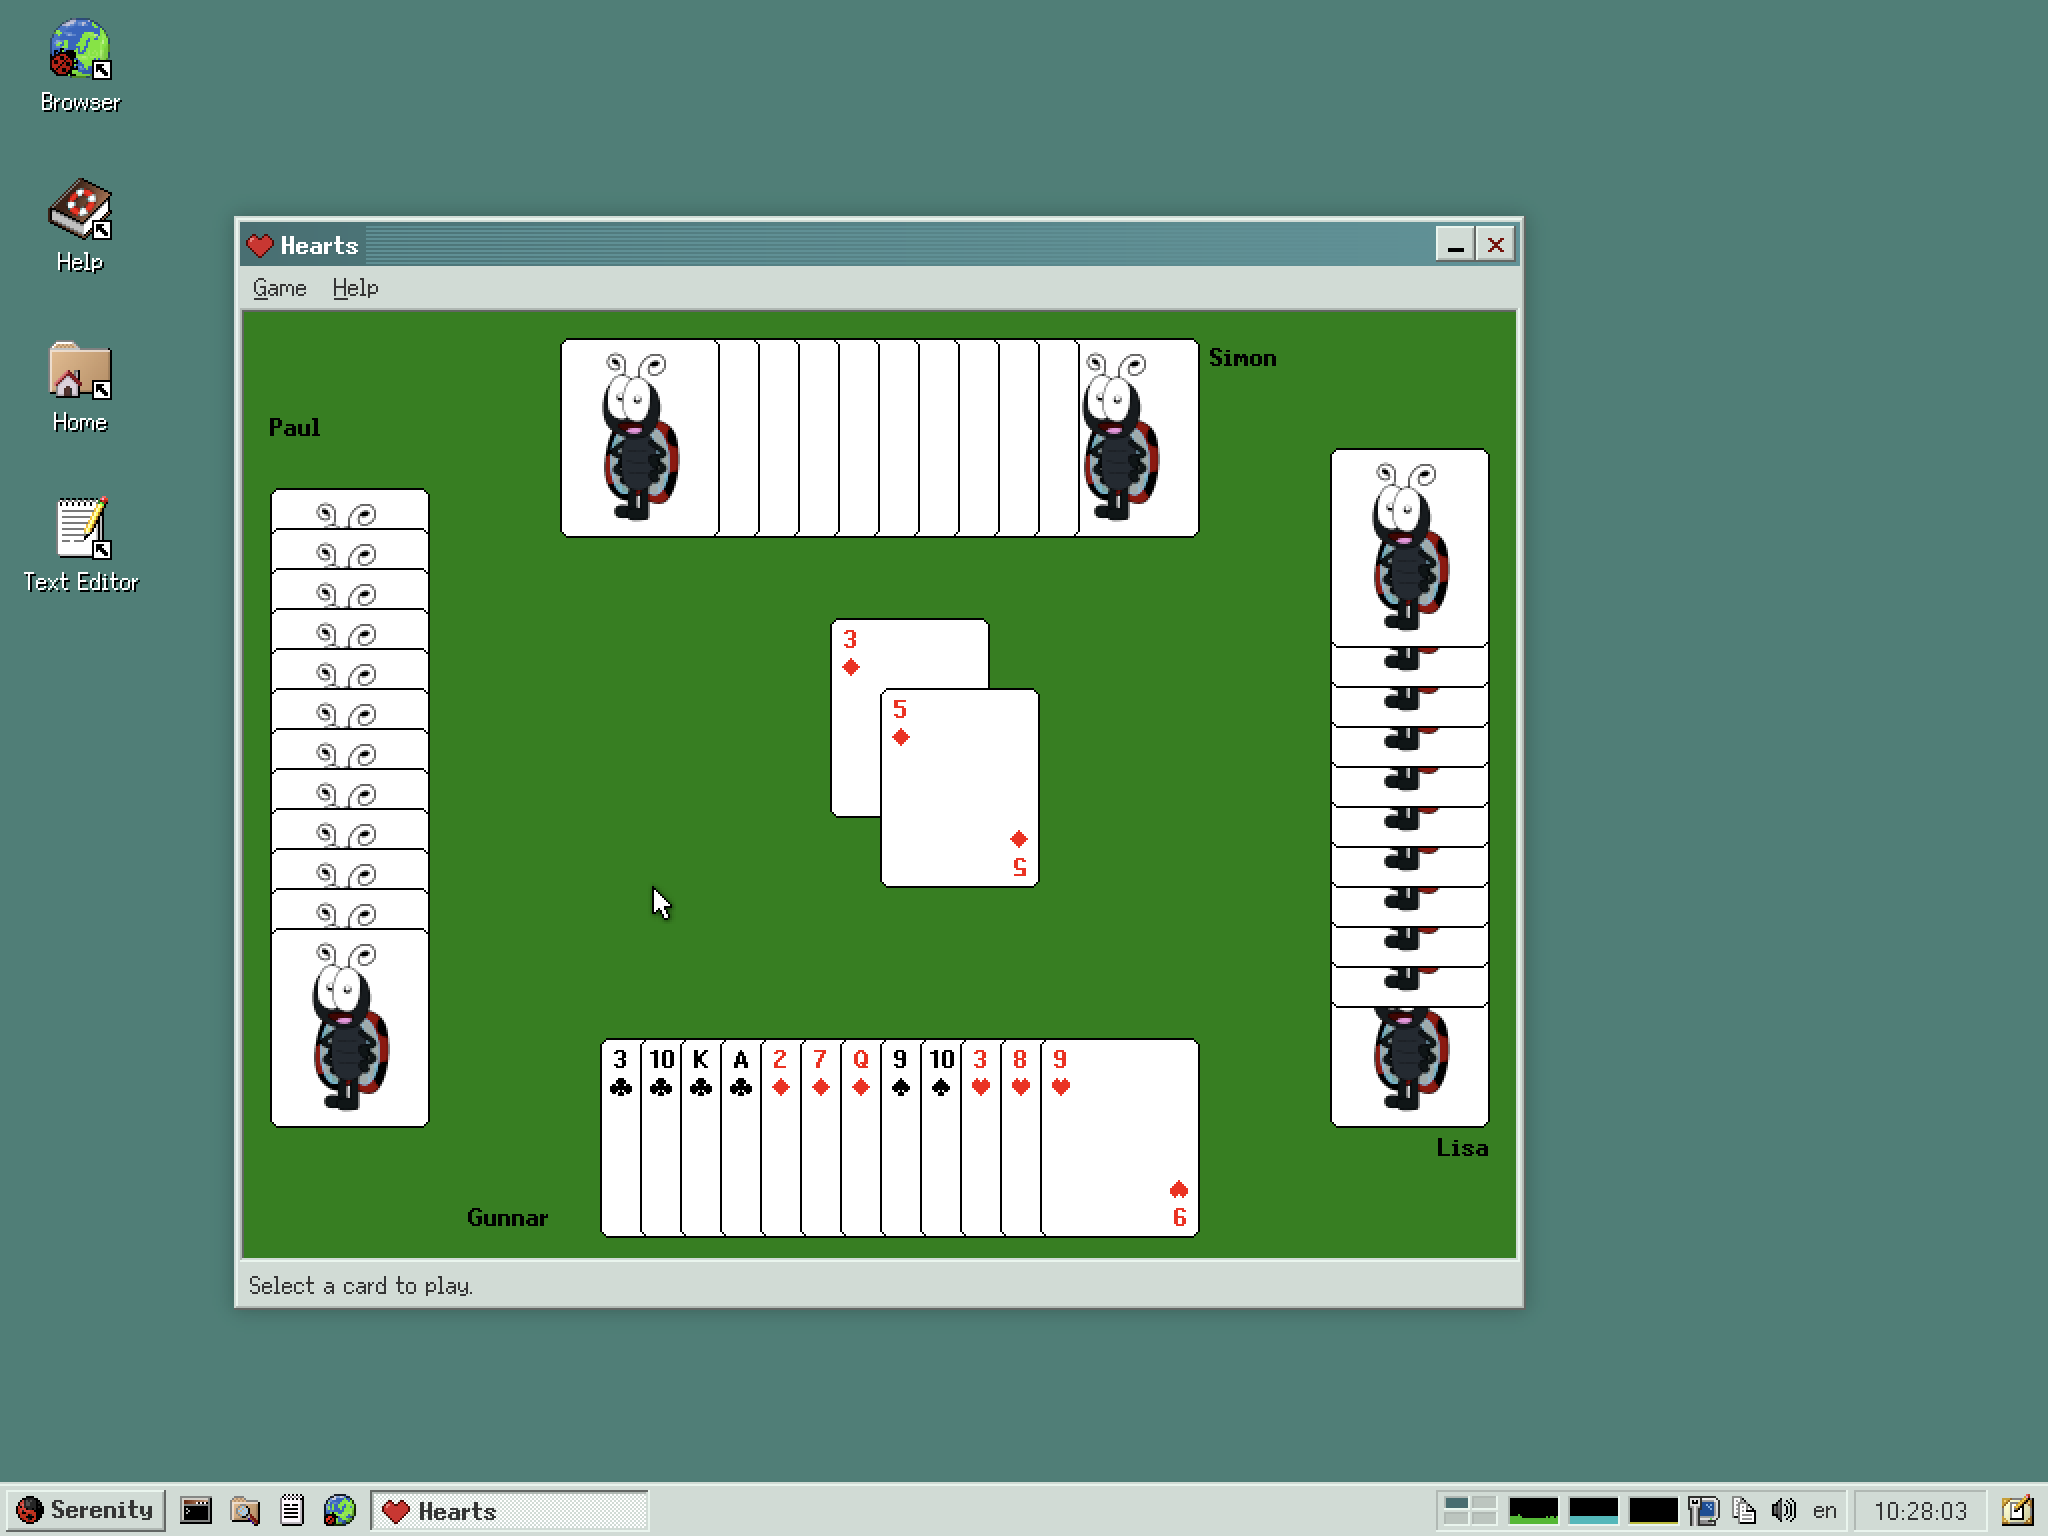This screenshot has width=2048, height=1536.
Task: Click Lisa's face down card stack
Action: [1411, 791]
